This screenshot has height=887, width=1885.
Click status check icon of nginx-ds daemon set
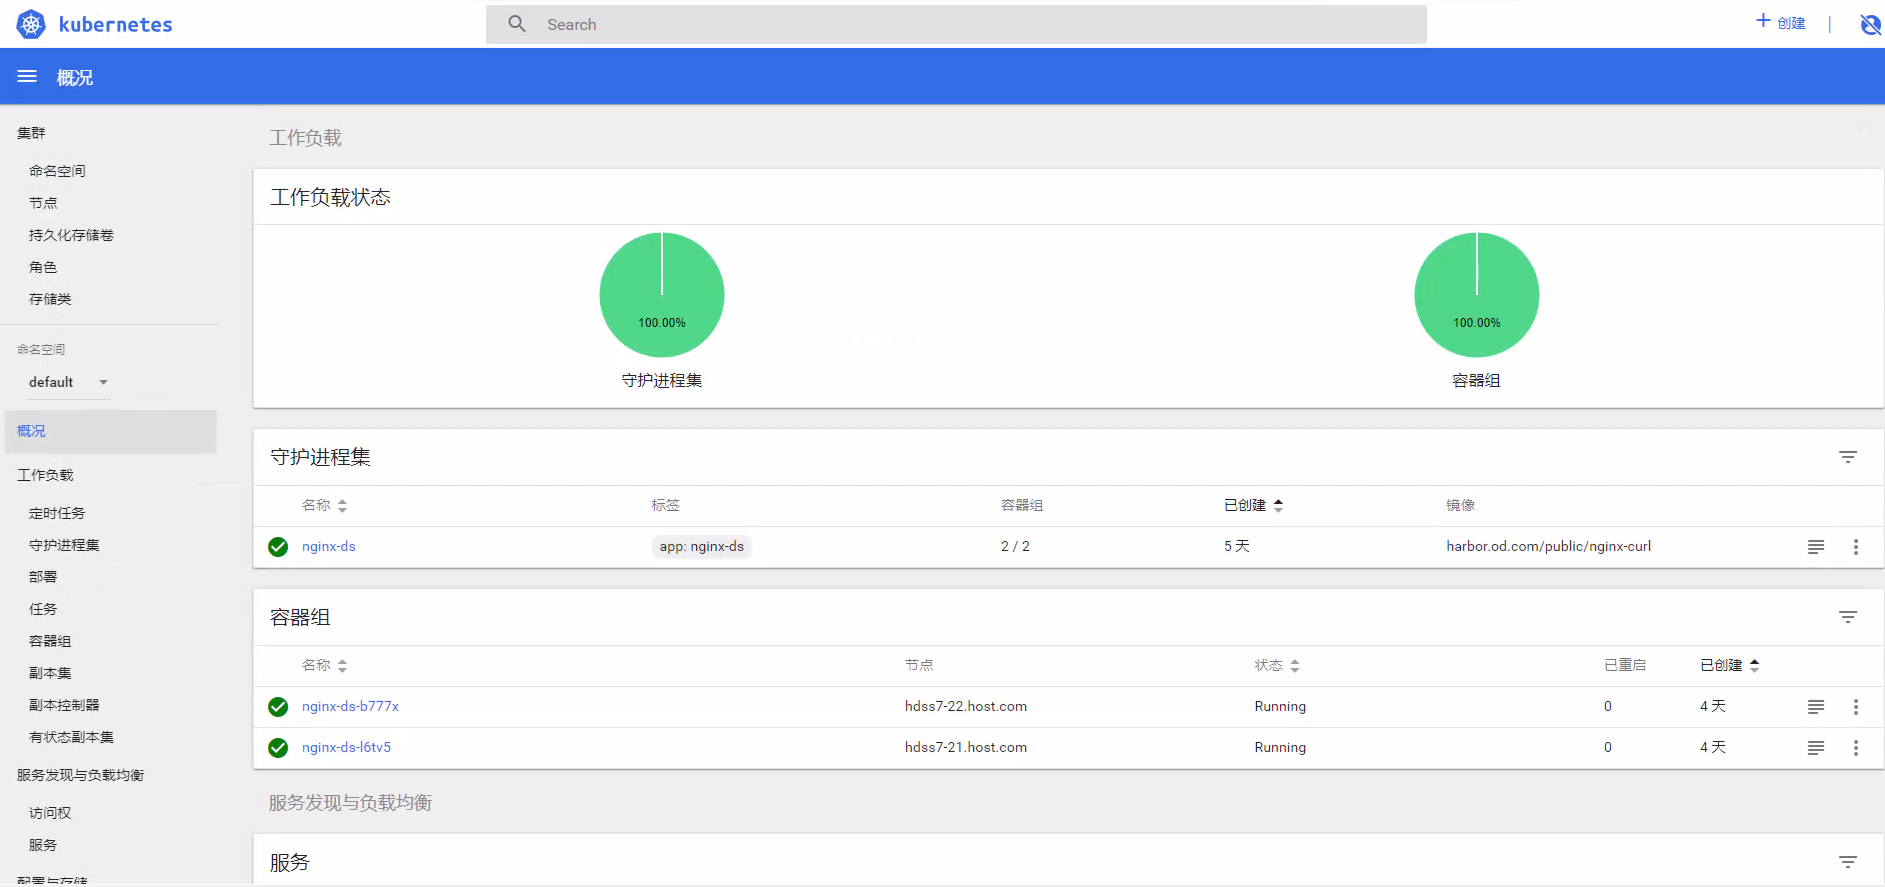(278, 547)
